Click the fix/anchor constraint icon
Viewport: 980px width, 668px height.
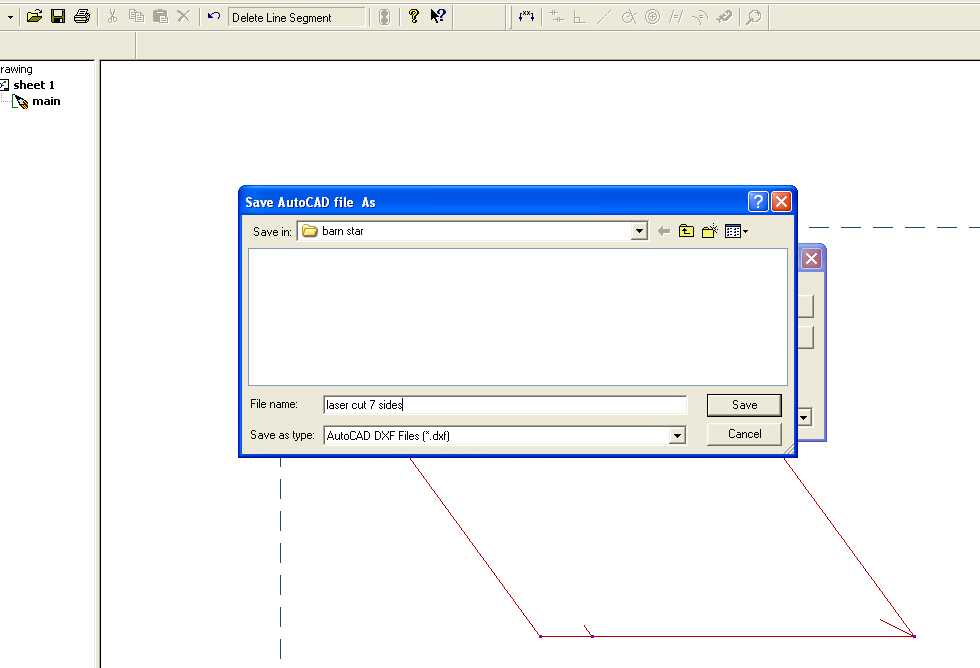pos(724,17)
